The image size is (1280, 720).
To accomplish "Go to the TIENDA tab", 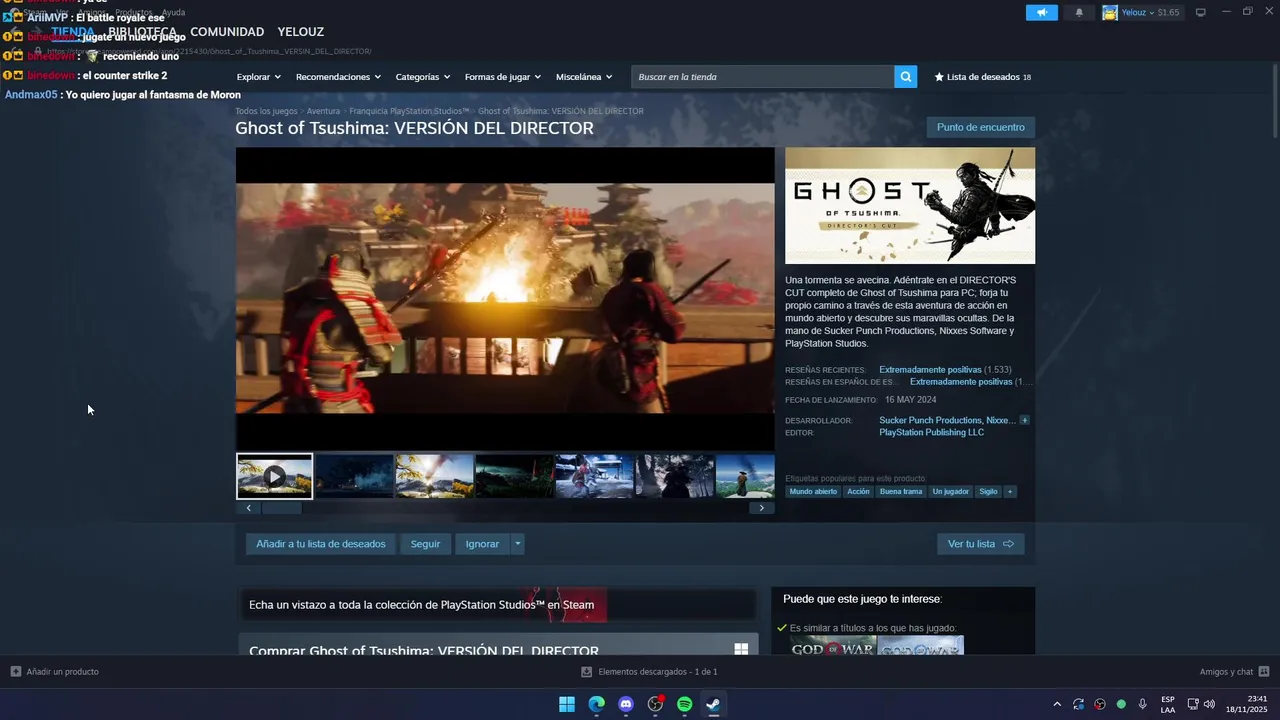I will click(x=73, y=32).
